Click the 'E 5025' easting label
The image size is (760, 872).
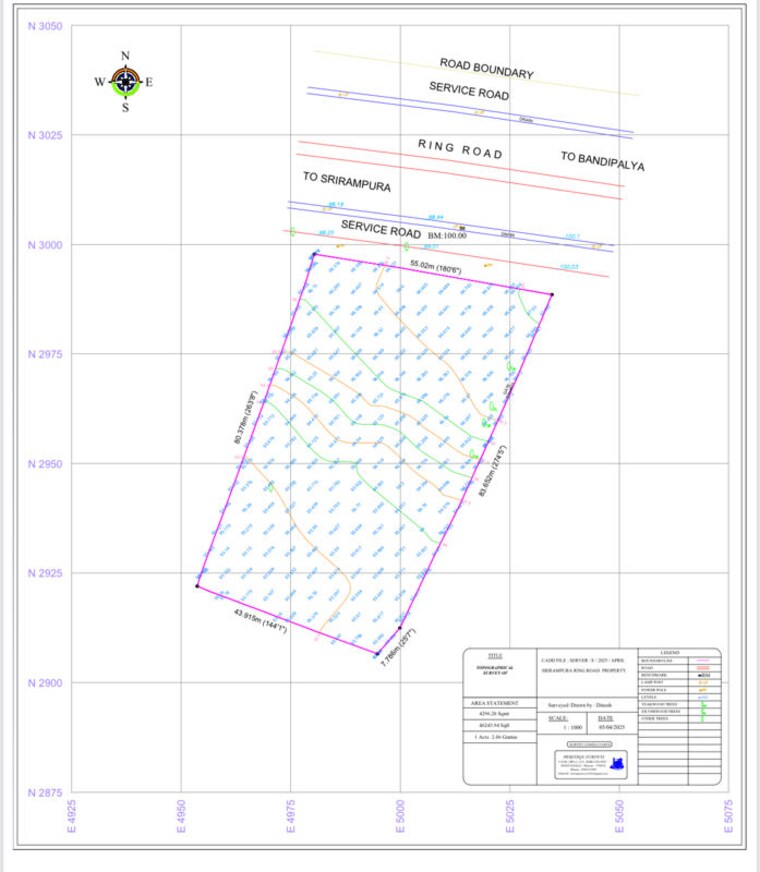(510, 816)
